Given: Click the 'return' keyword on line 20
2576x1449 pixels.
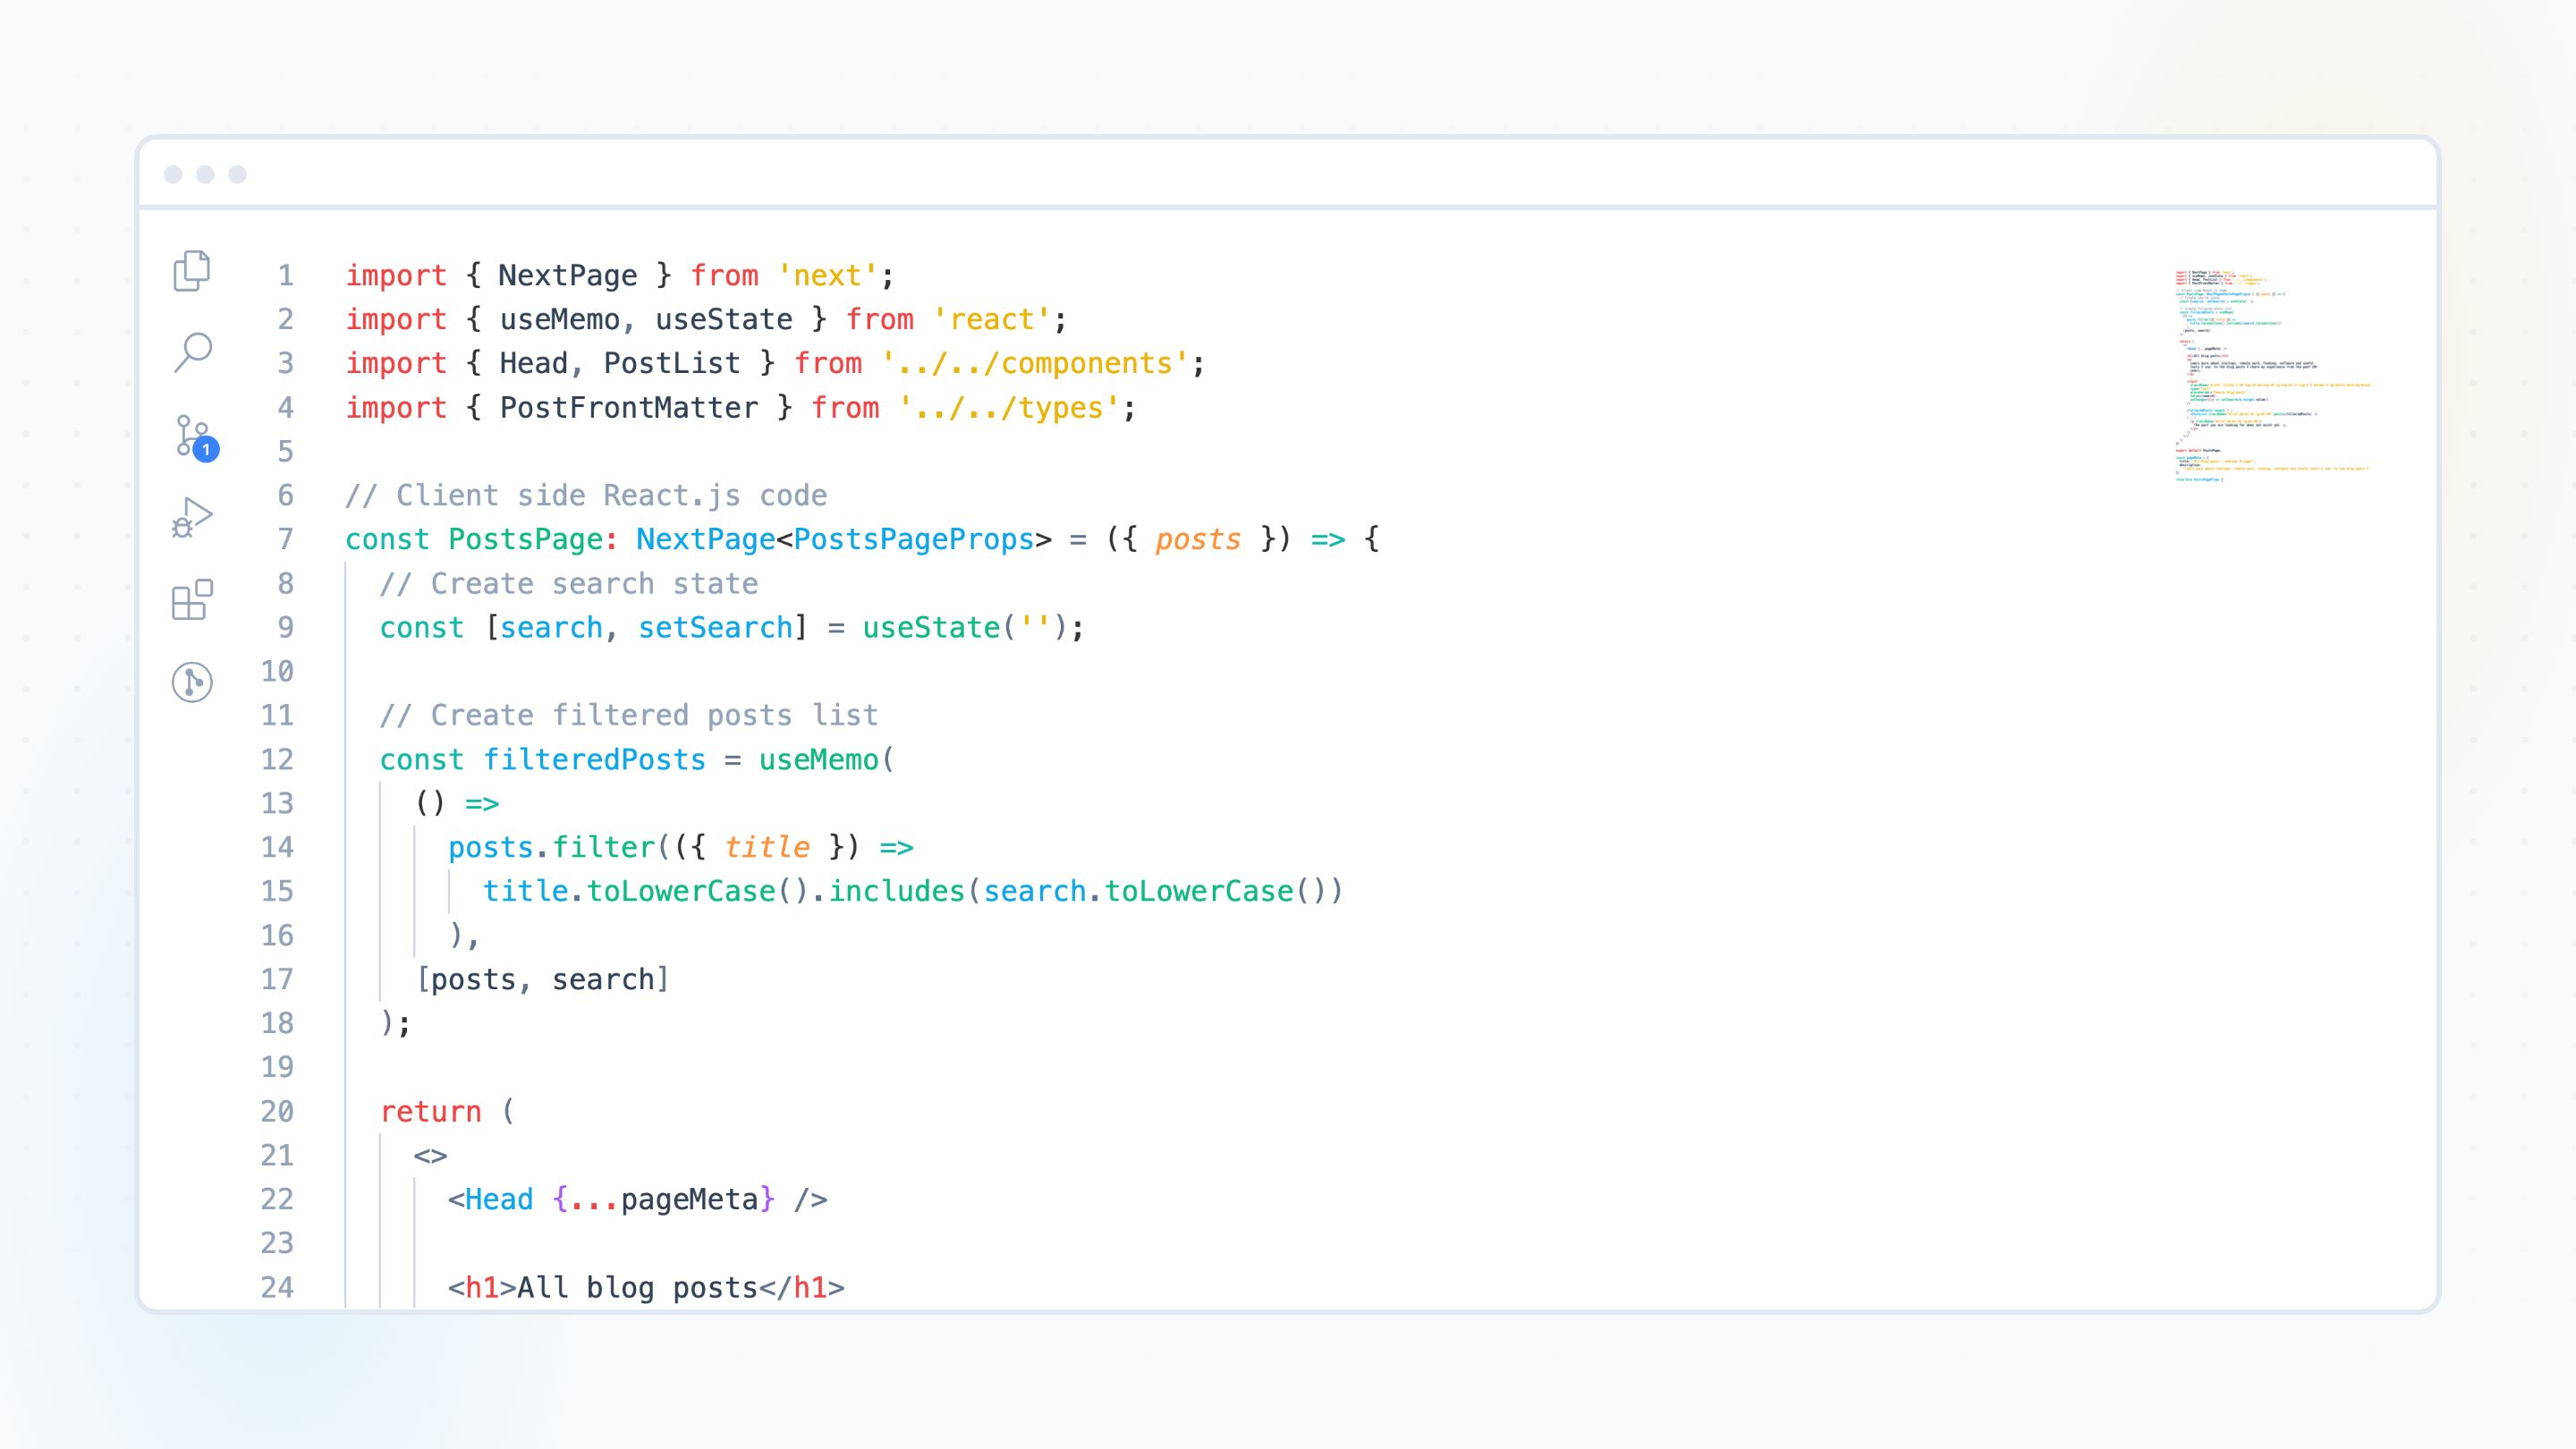Looking at the screenshot, I should 431,1112.
